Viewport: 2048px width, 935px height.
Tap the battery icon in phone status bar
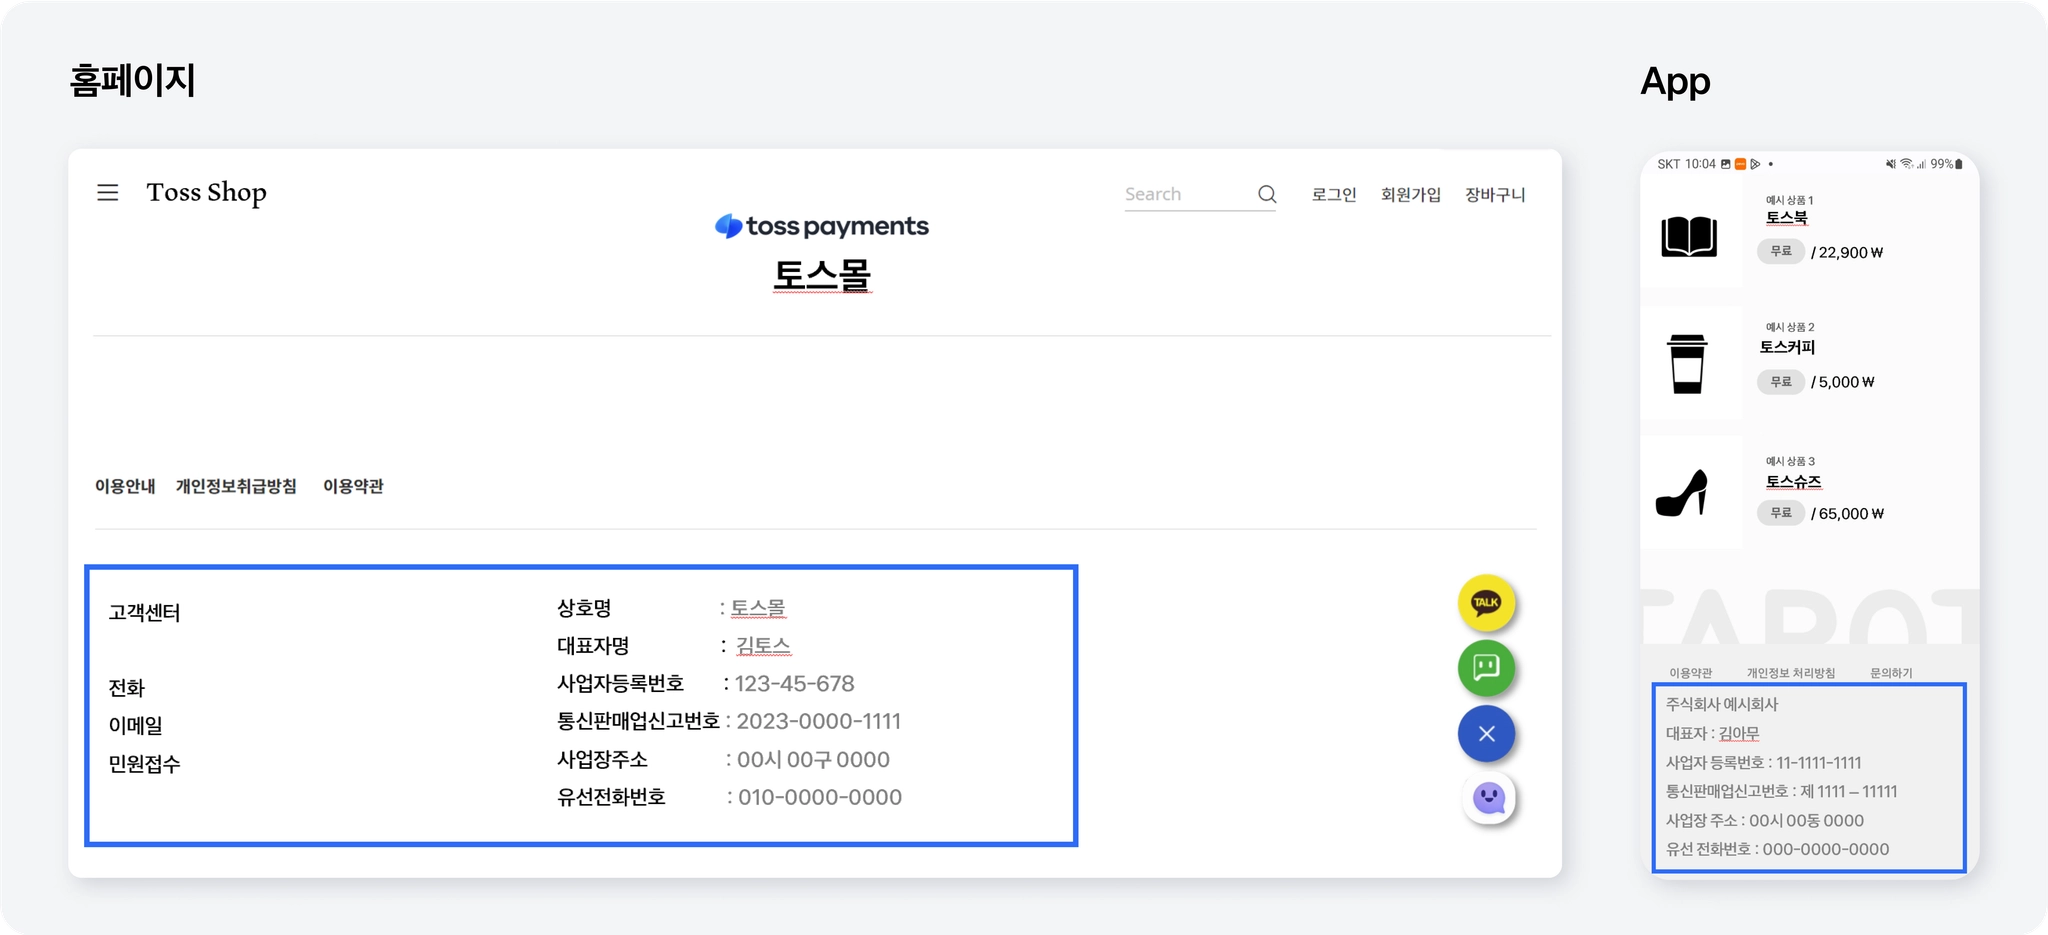click(x=1959, y=164)
